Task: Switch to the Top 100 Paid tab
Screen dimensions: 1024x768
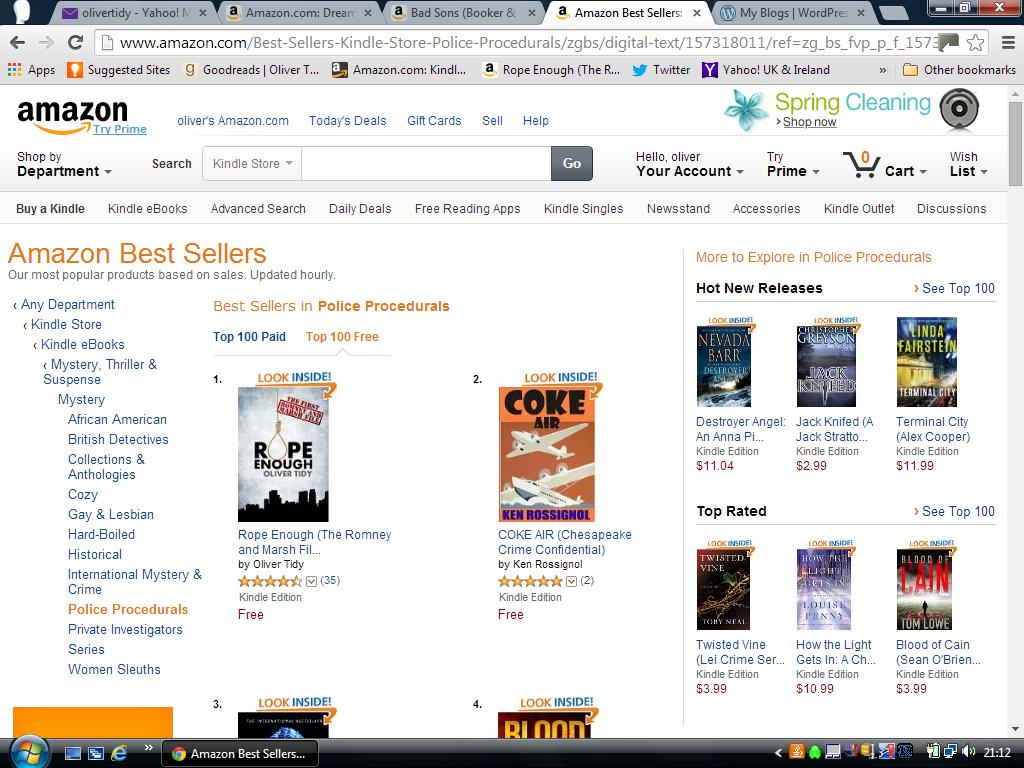Action: click(249, 337)
